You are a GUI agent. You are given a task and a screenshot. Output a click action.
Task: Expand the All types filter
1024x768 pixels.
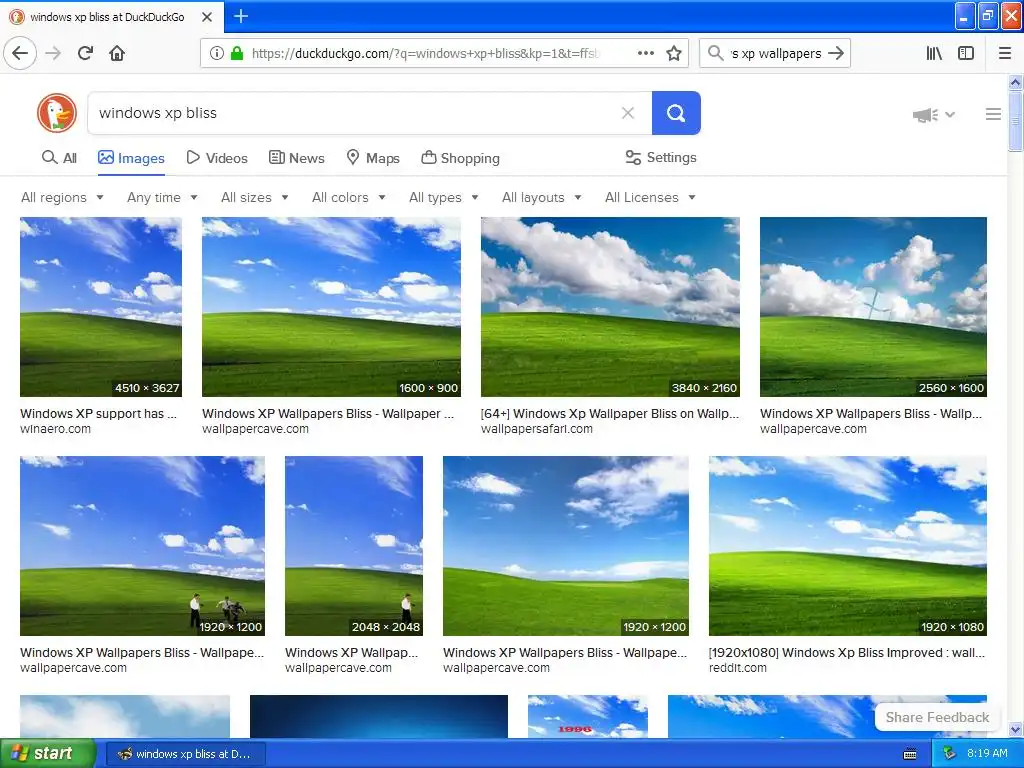point(443,197)
